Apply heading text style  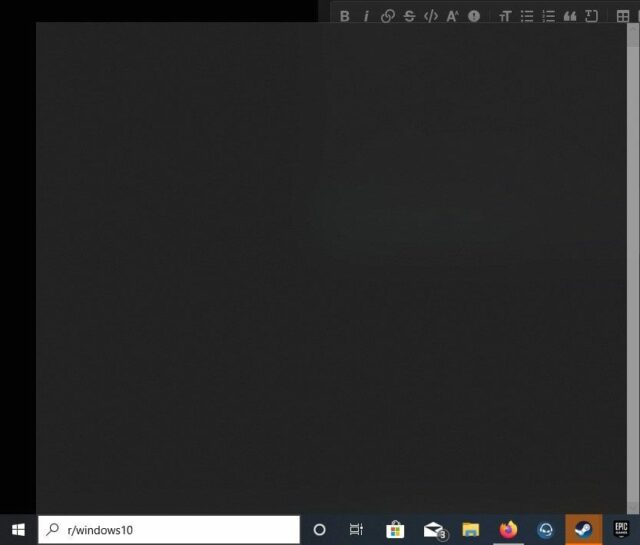[505, 16]
